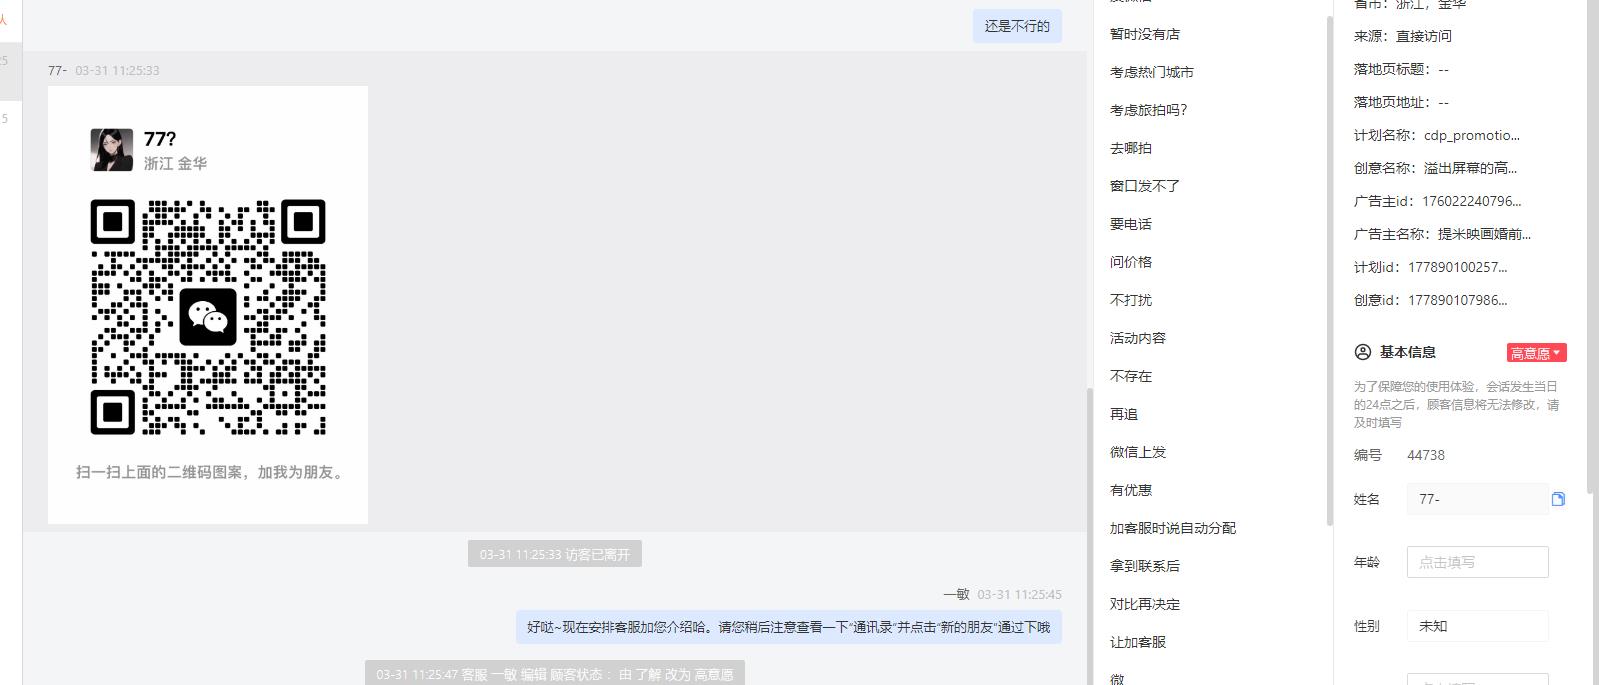Click the person icon beside 基本信息
The width and height of the screenshot is (1599, 685).
point(1362,352)
